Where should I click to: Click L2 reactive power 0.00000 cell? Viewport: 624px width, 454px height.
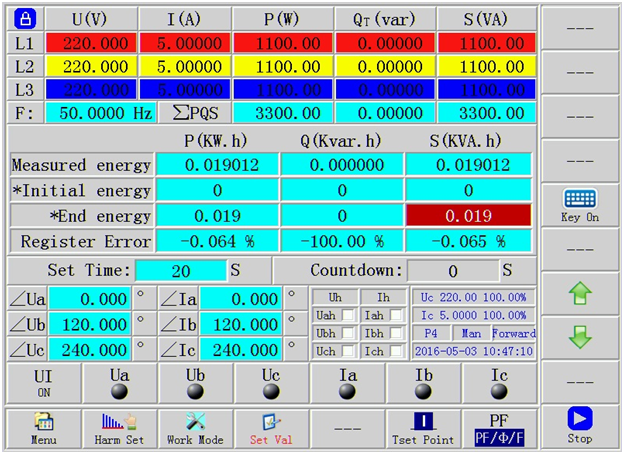tap(385, 67)
